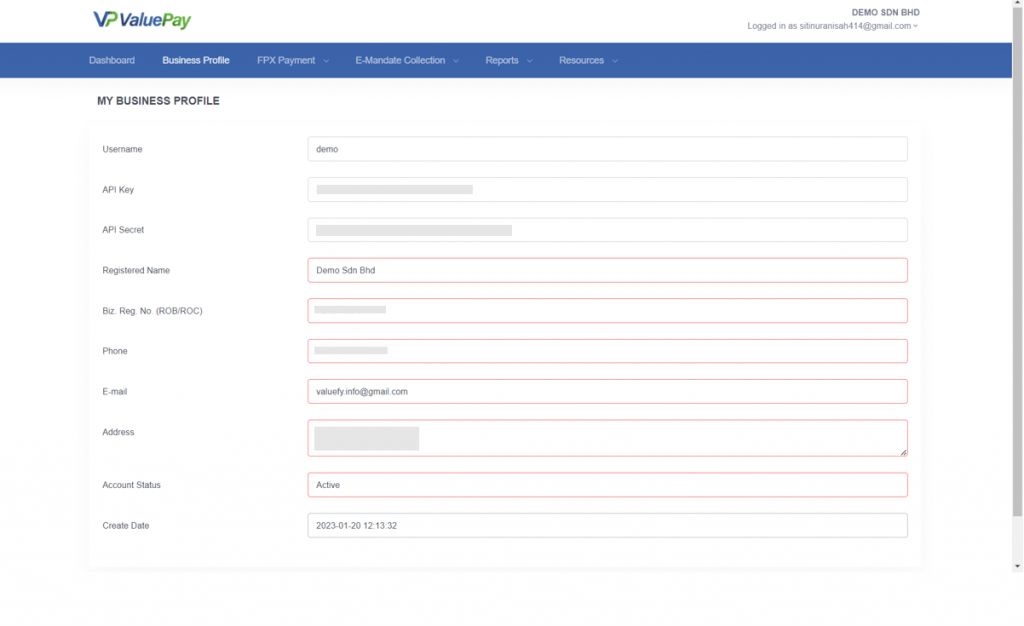This screenshot has width=1024, height=626.
Task: Open the Resources dropdown menu
Action: coord(587,60)
